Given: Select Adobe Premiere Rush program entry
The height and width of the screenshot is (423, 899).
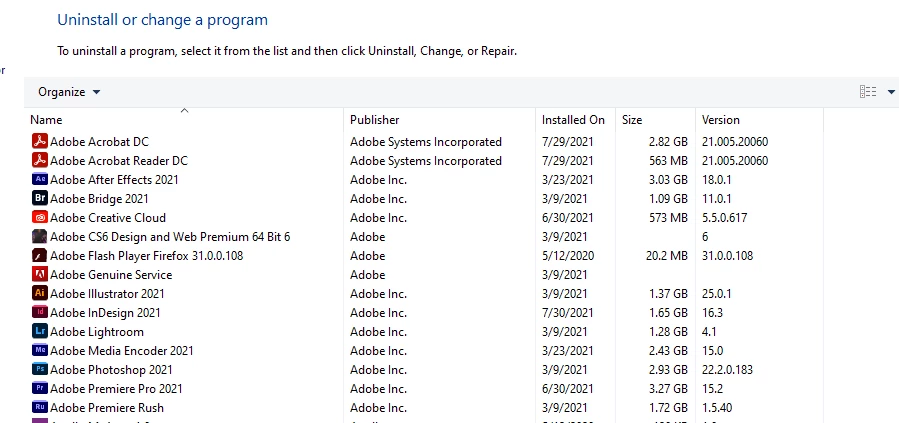Looking at the screenshot, I should point(107,408).
